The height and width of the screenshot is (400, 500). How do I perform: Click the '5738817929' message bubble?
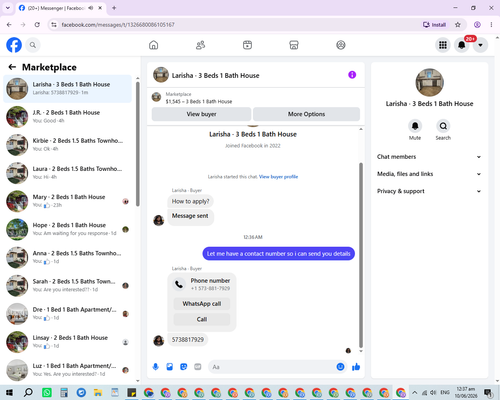tap(188, 340)
